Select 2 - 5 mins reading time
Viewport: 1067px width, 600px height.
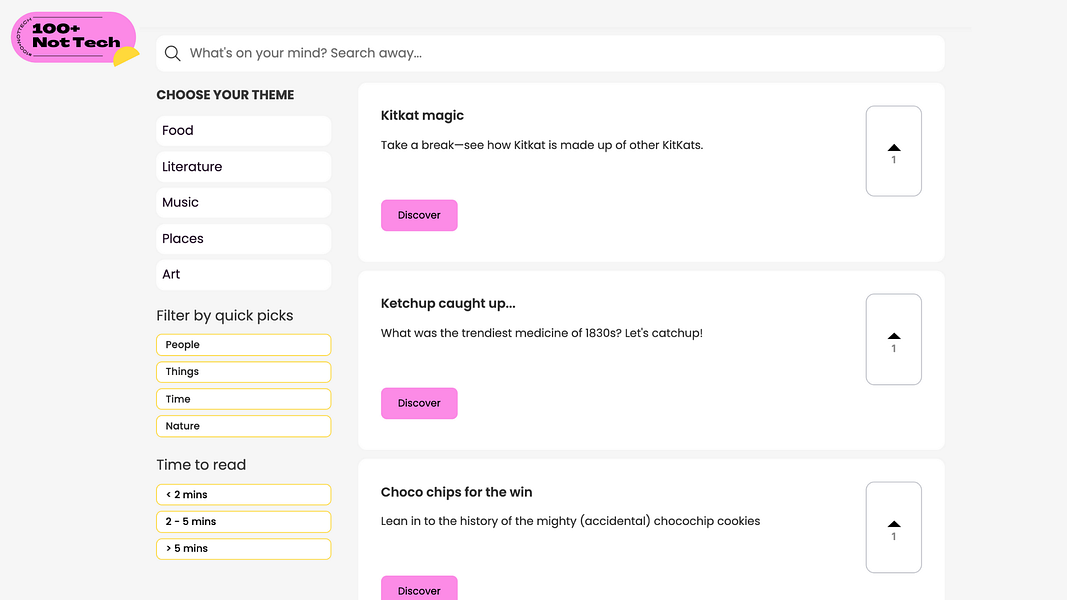pyautogui.click(x=243, y=522)
